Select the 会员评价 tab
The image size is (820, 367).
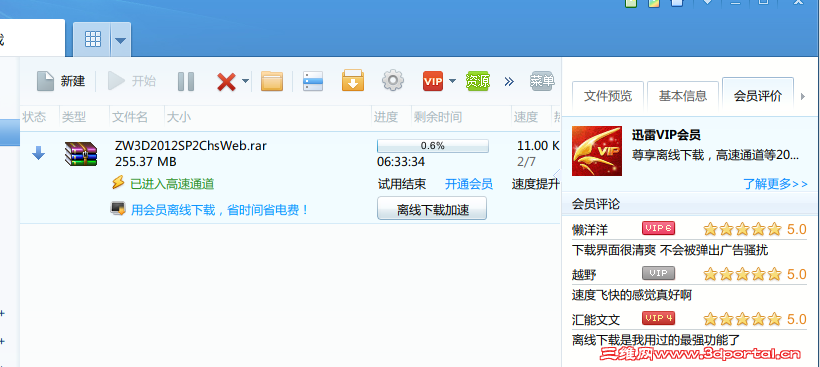758,95
